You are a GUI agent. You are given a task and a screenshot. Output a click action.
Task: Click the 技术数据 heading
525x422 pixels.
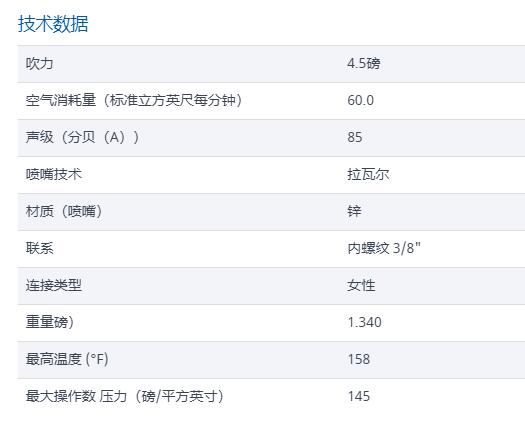53,24
